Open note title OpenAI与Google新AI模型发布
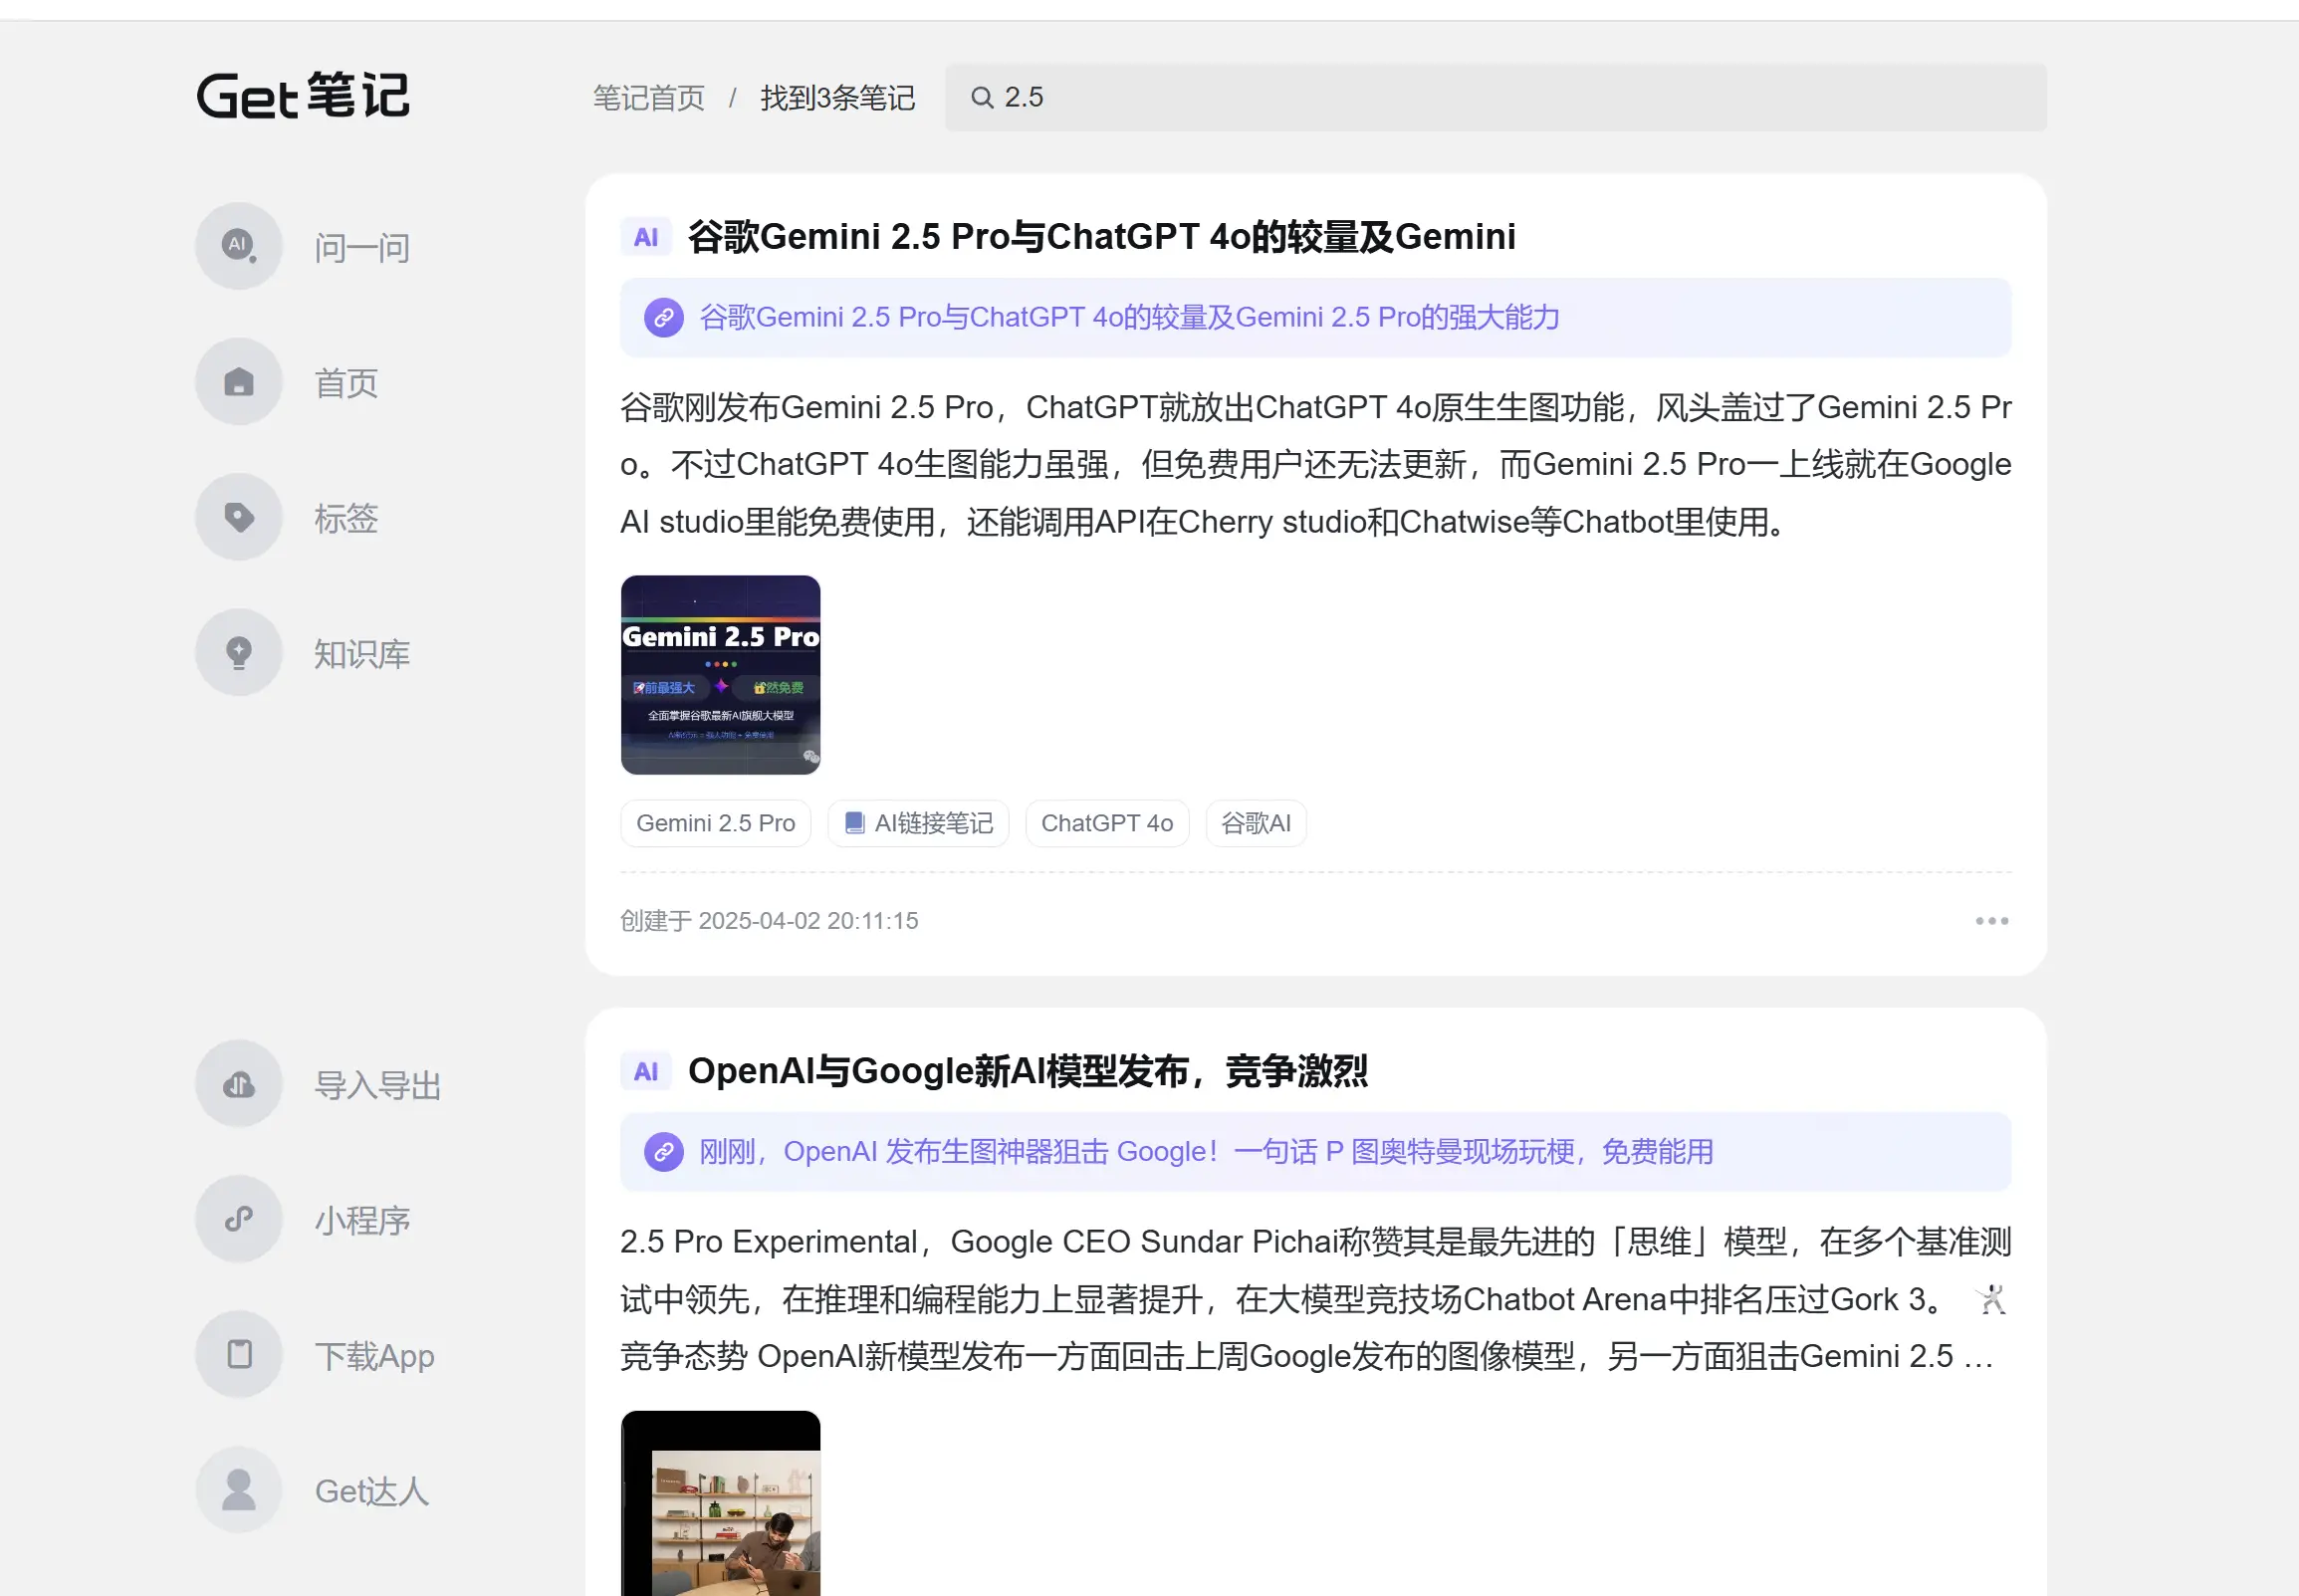Image resolution: width=2299 pixels, height=1596 pixels. point(1028,1072)
